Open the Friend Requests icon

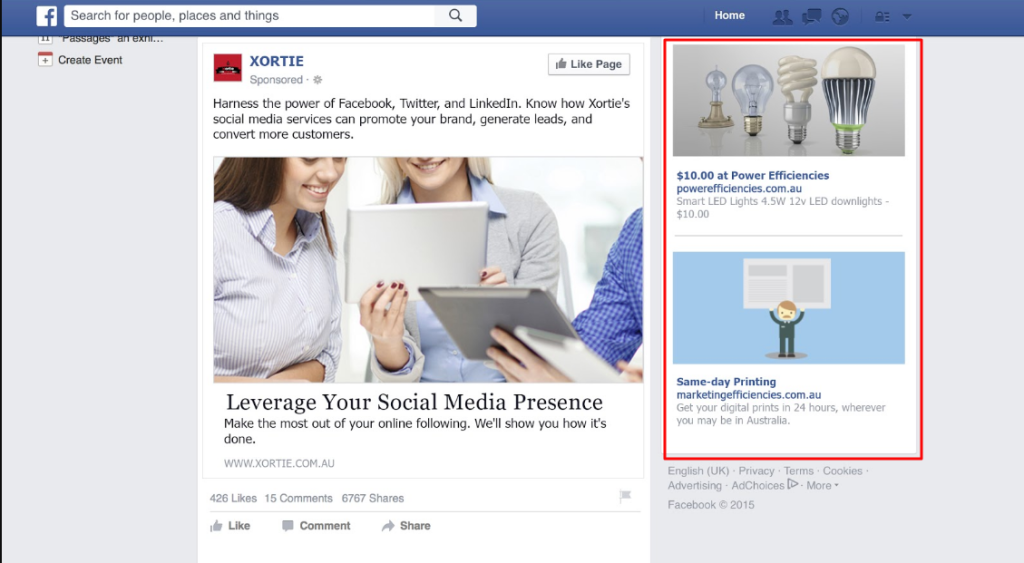[782, 16]
